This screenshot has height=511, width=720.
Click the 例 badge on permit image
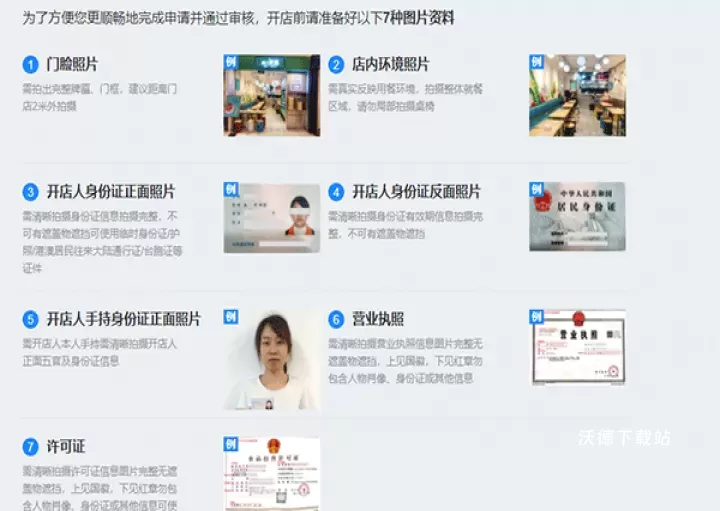pos(231,444)
